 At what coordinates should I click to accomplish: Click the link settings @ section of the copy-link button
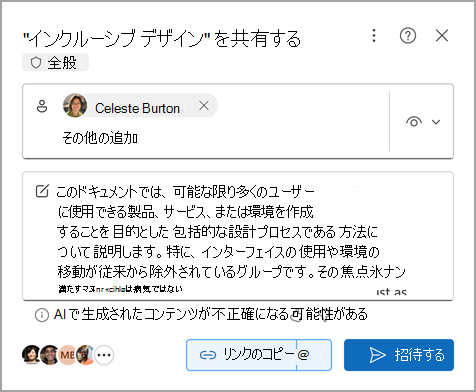(314, 355)
